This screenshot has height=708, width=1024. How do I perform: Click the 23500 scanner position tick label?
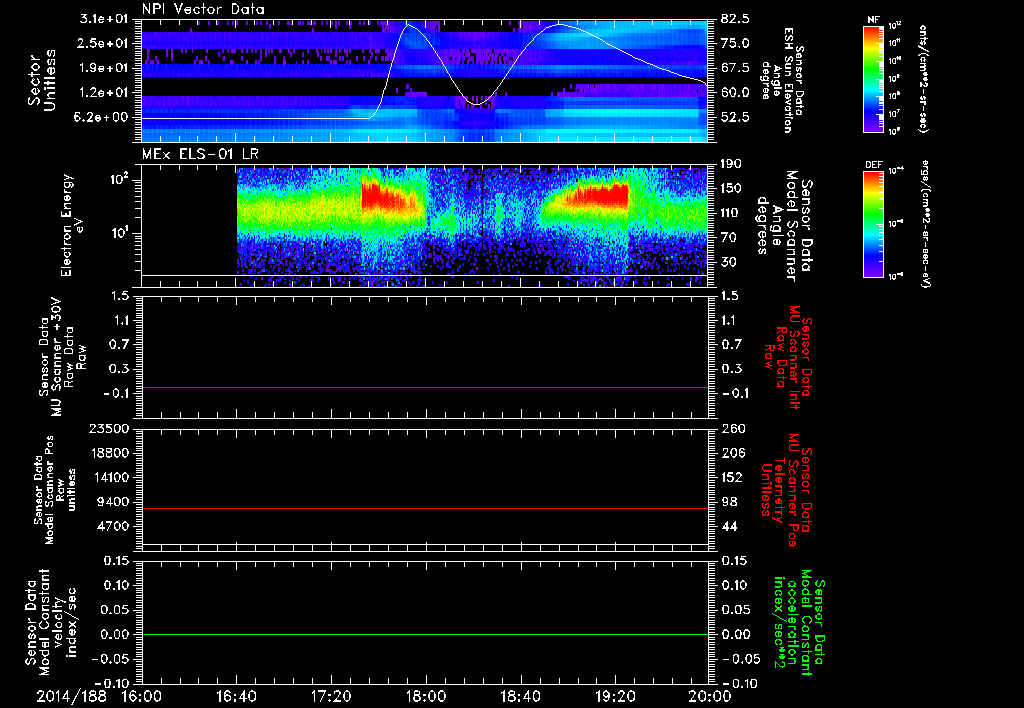[109, 429]
